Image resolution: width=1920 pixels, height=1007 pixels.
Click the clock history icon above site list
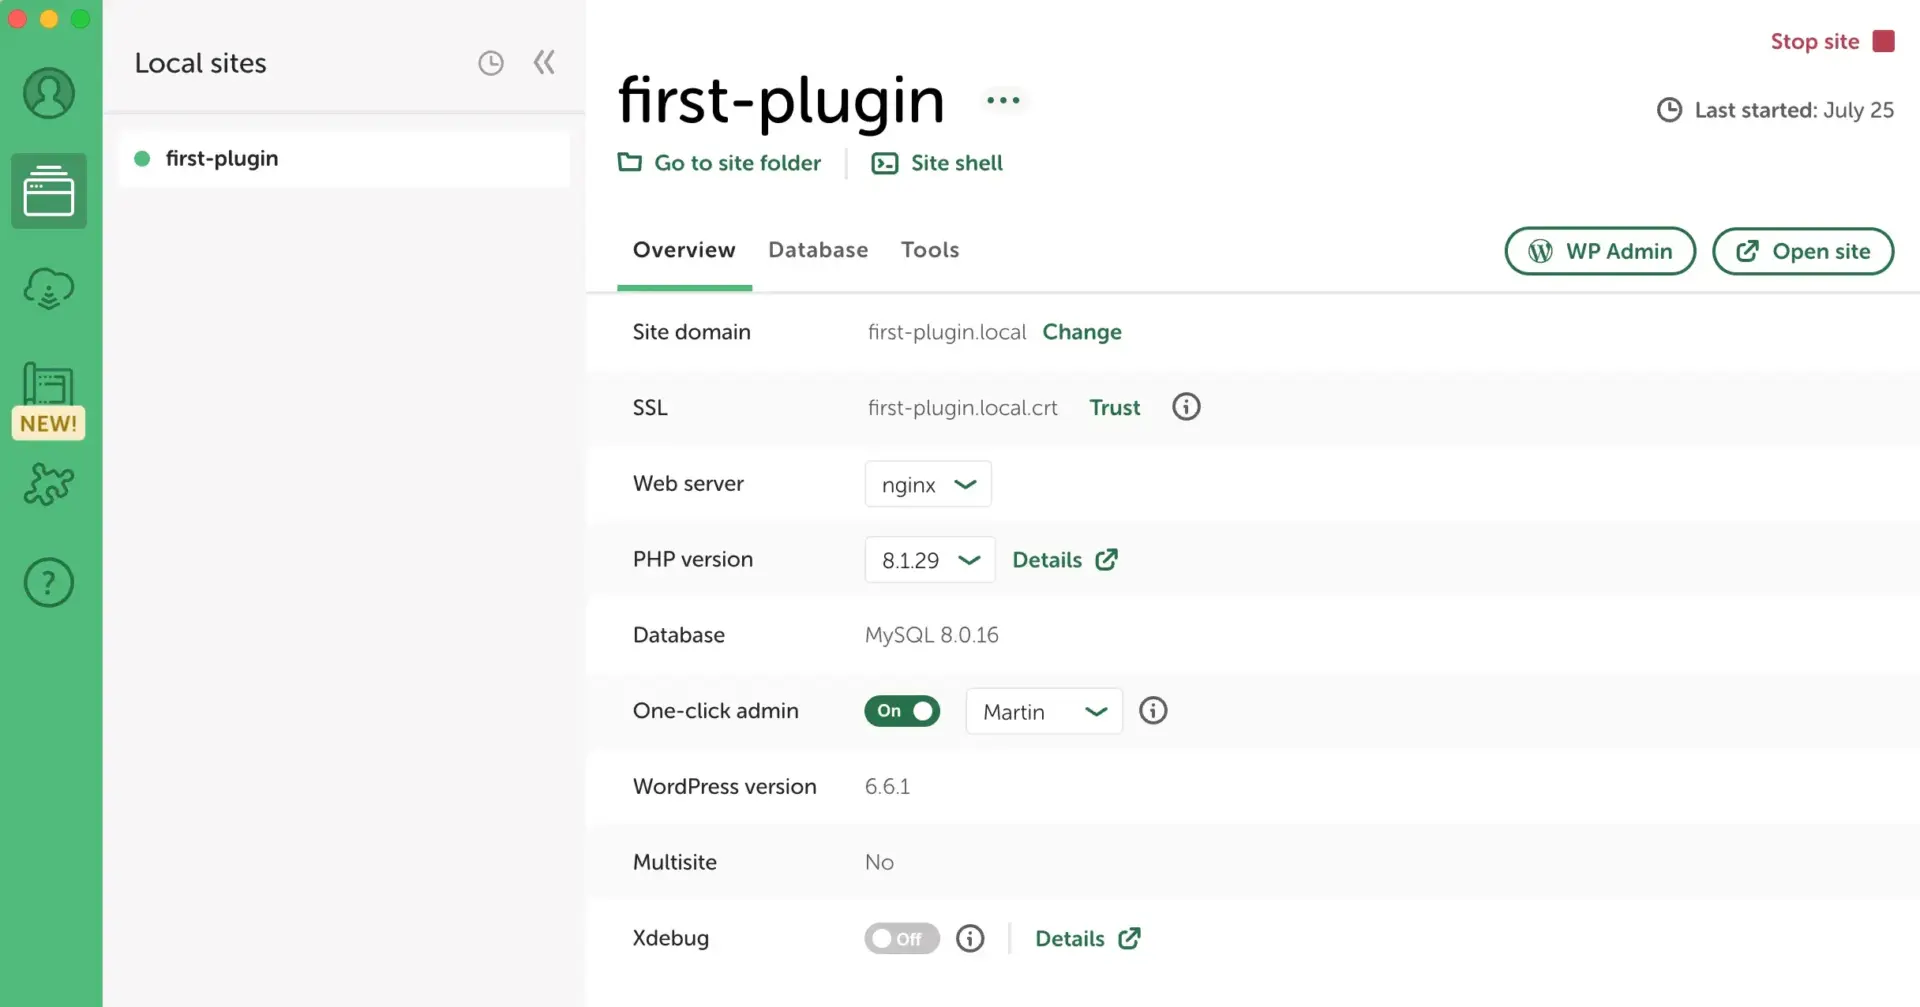(x=491, y=61)
